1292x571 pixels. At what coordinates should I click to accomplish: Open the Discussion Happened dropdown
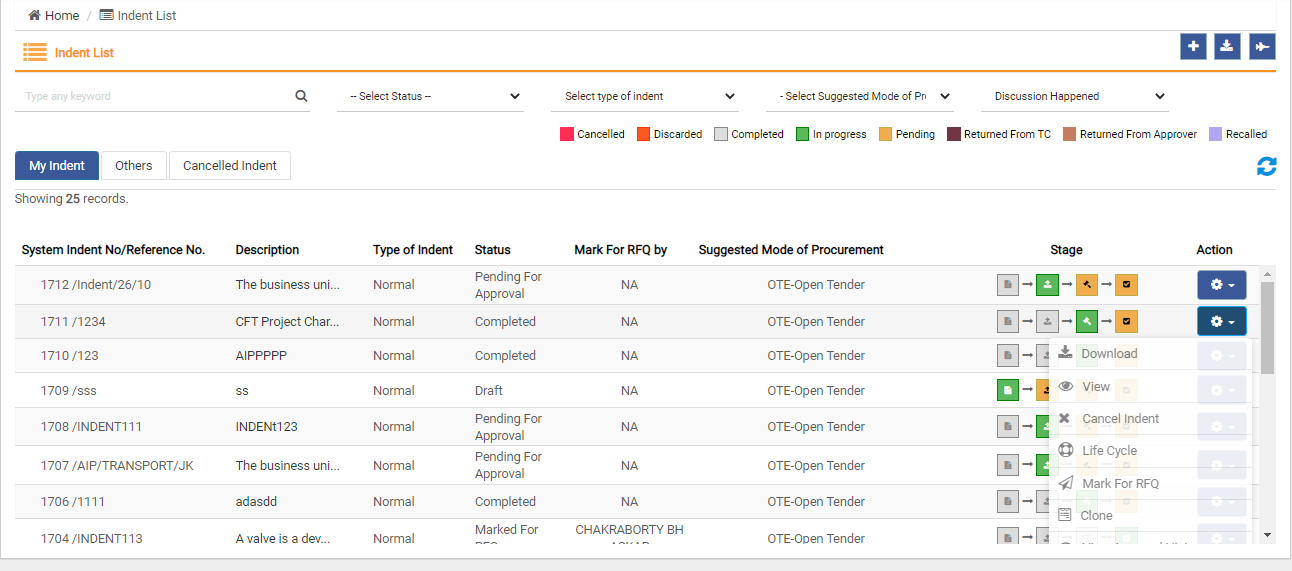(1074, 96)
